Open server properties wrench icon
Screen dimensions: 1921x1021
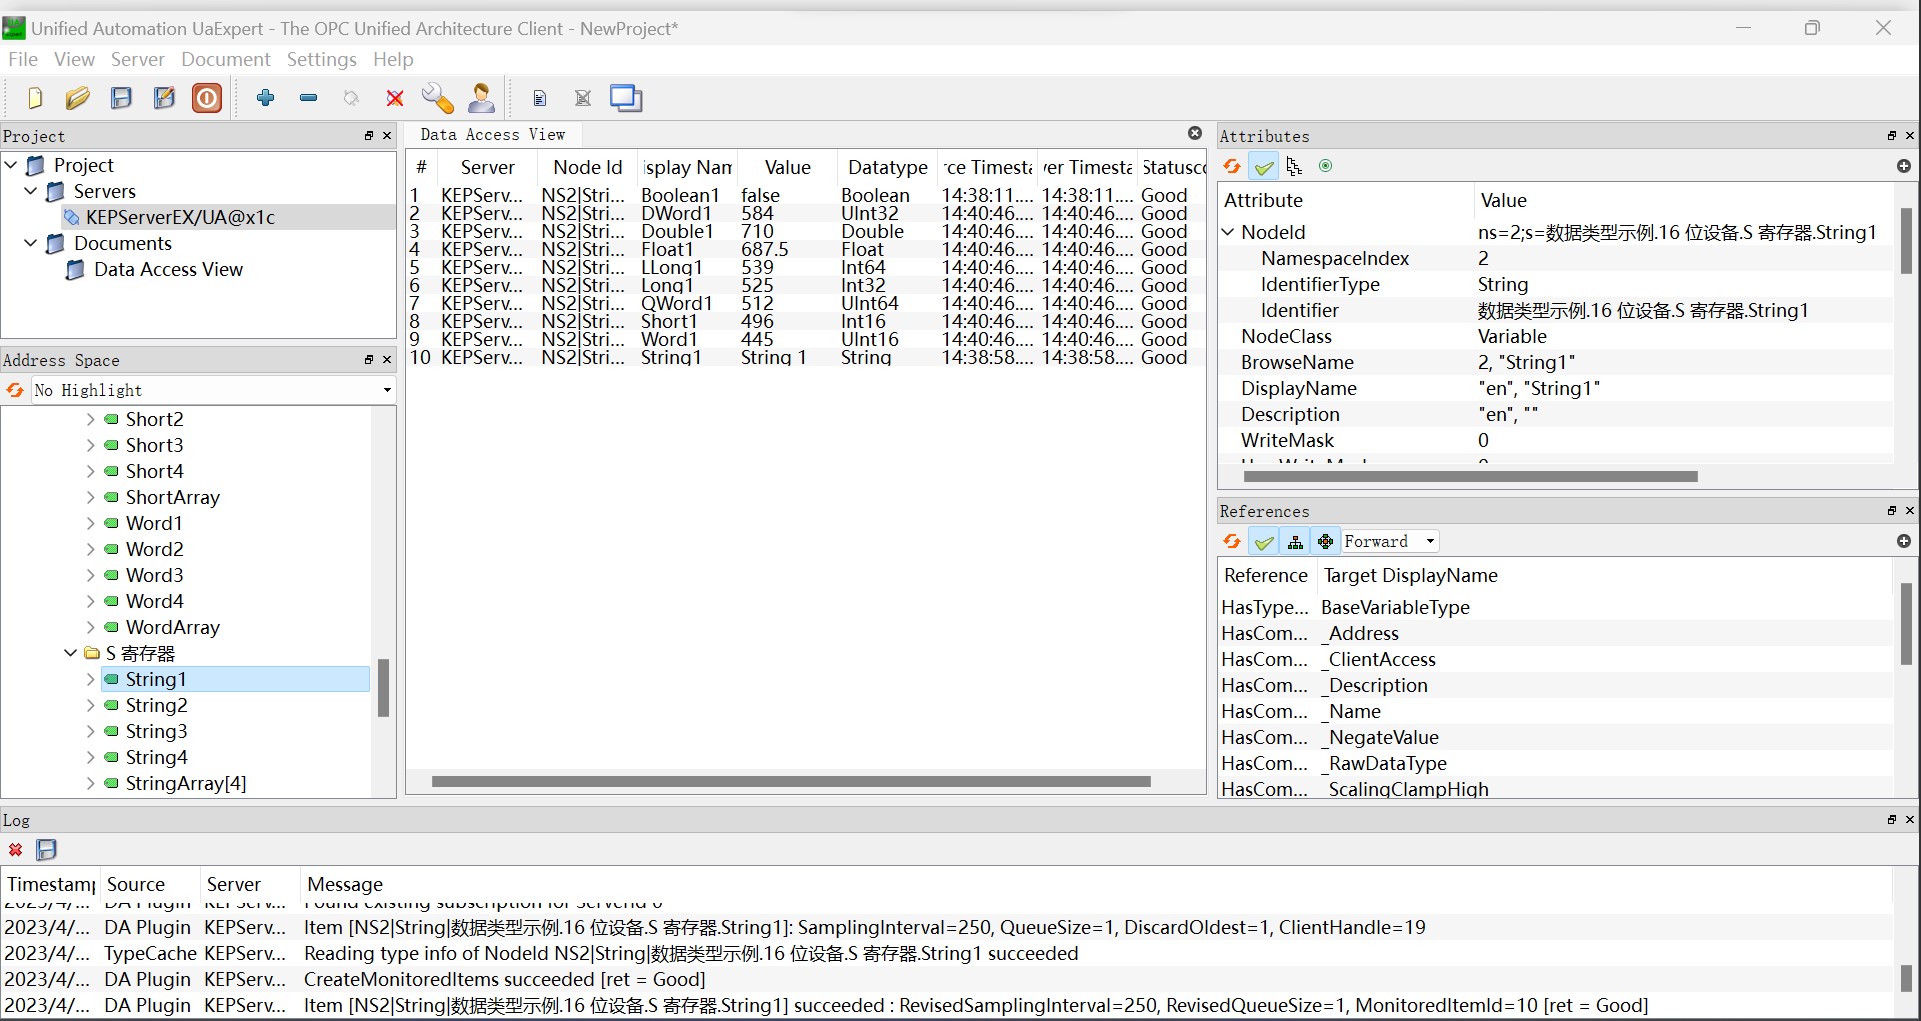click(x=437, y=98)
